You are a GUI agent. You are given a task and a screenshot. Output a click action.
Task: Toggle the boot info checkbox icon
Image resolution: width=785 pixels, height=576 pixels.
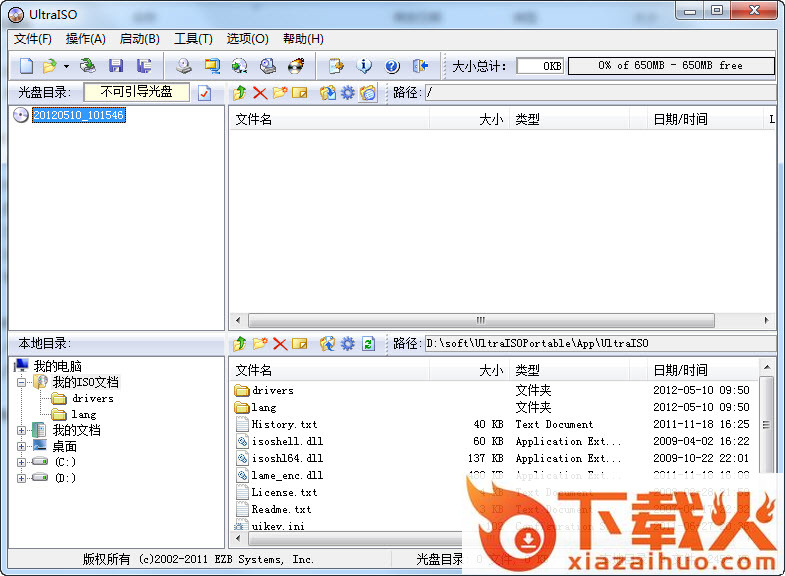click(x=205, y=93)
